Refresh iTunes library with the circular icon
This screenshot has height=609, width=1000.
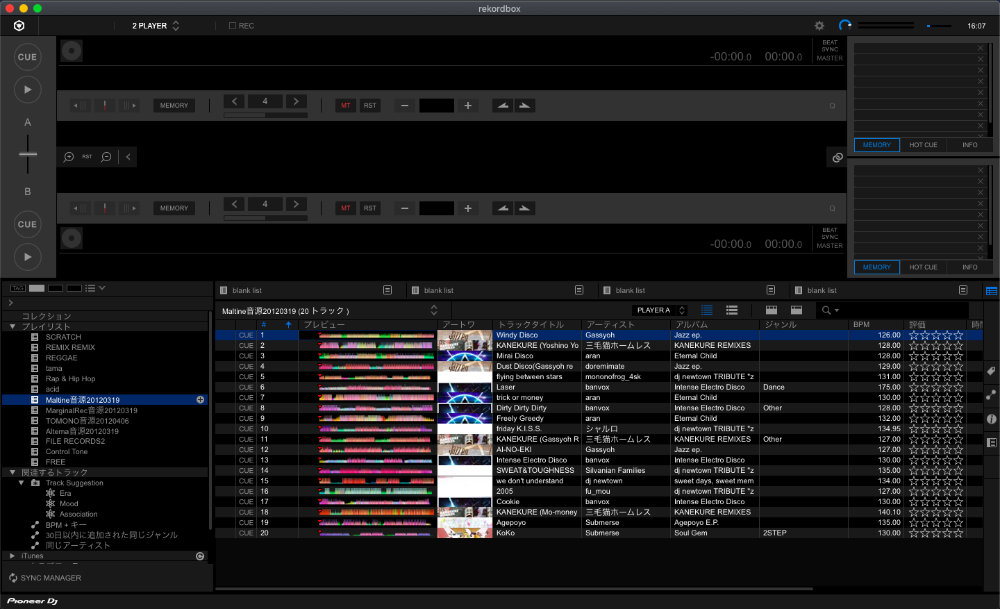200,556
